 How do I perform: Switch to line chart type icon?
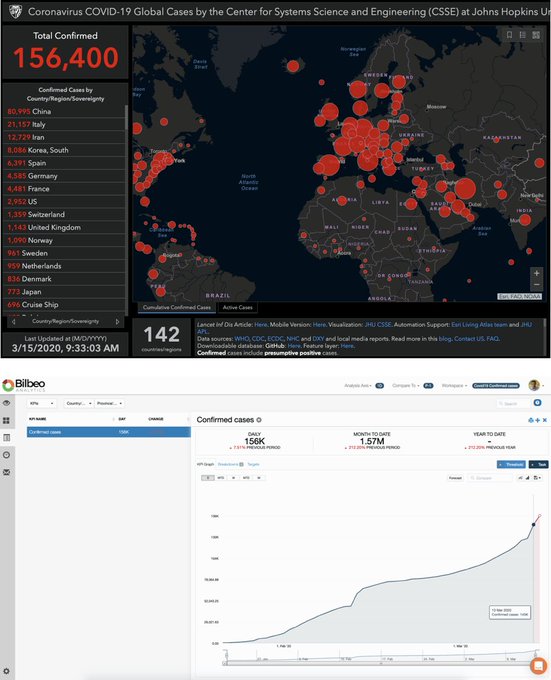520,478
